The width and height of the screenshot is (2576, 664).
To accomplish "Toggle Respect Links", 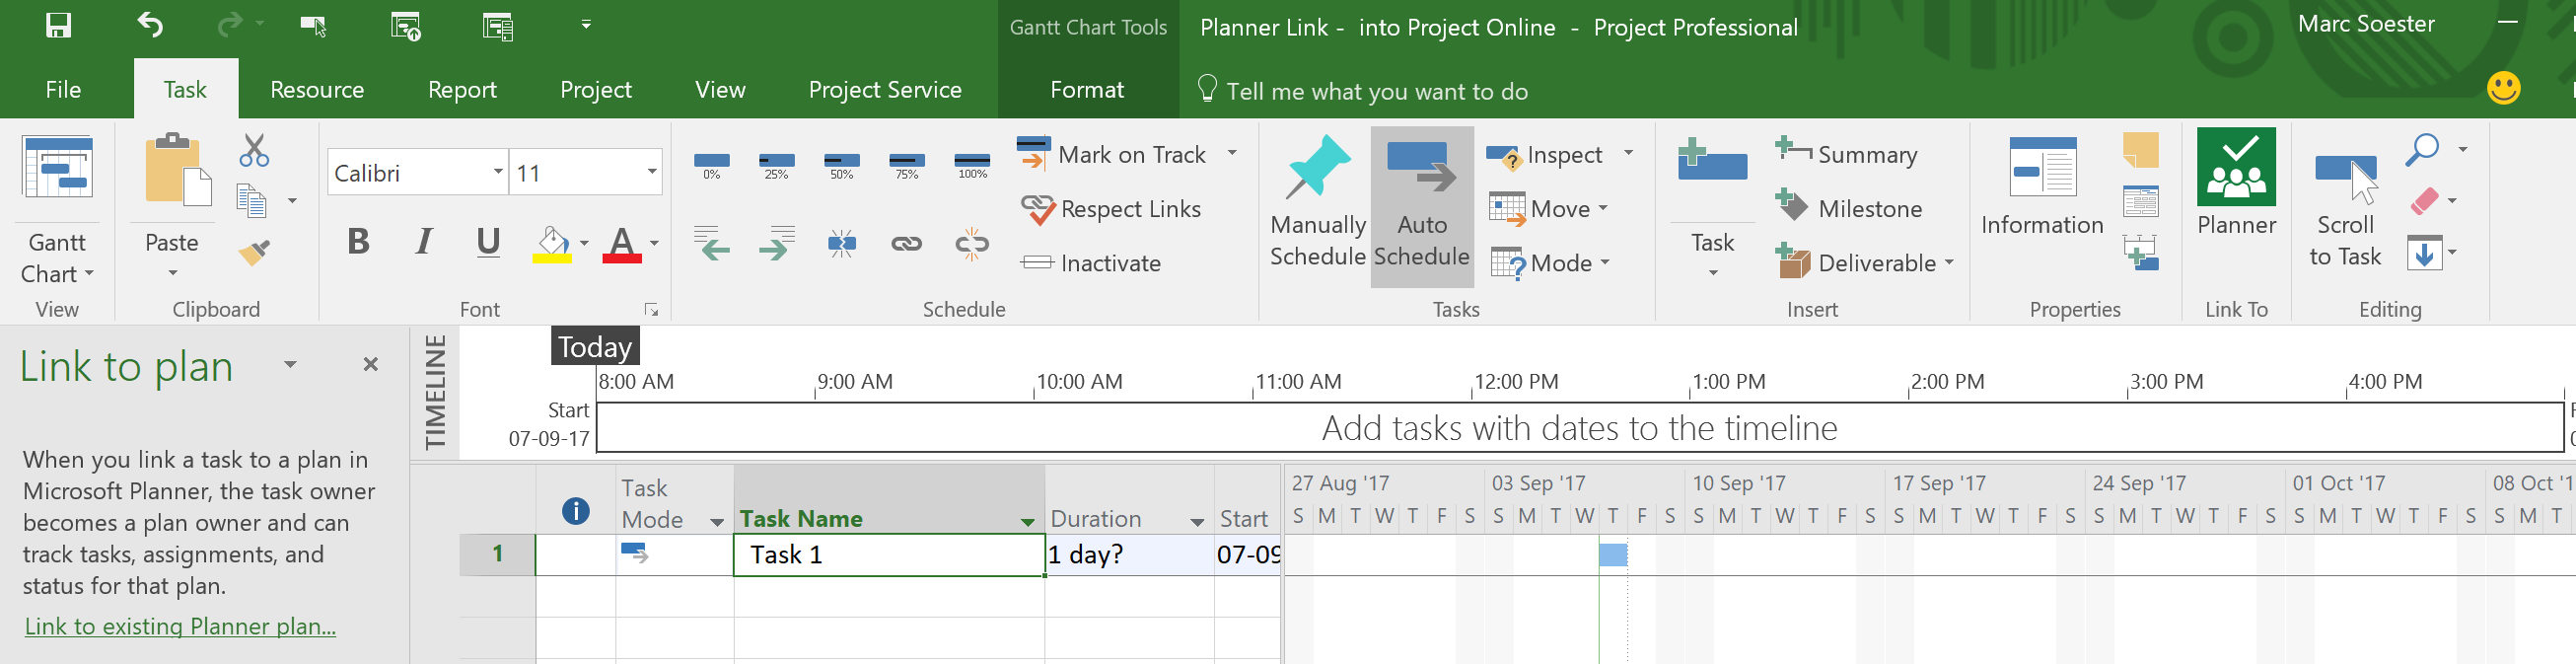I will coord(1111,209).
